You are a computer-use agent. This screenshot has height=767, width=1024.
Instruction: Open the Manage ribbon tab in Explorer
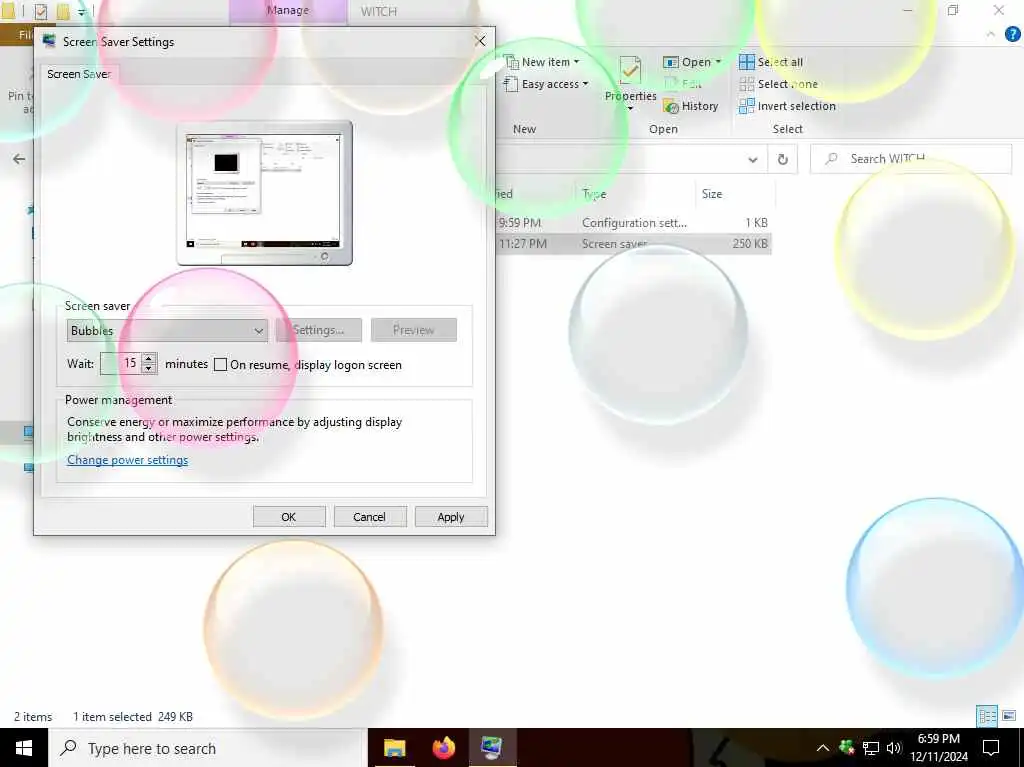(x=288, y=11)
